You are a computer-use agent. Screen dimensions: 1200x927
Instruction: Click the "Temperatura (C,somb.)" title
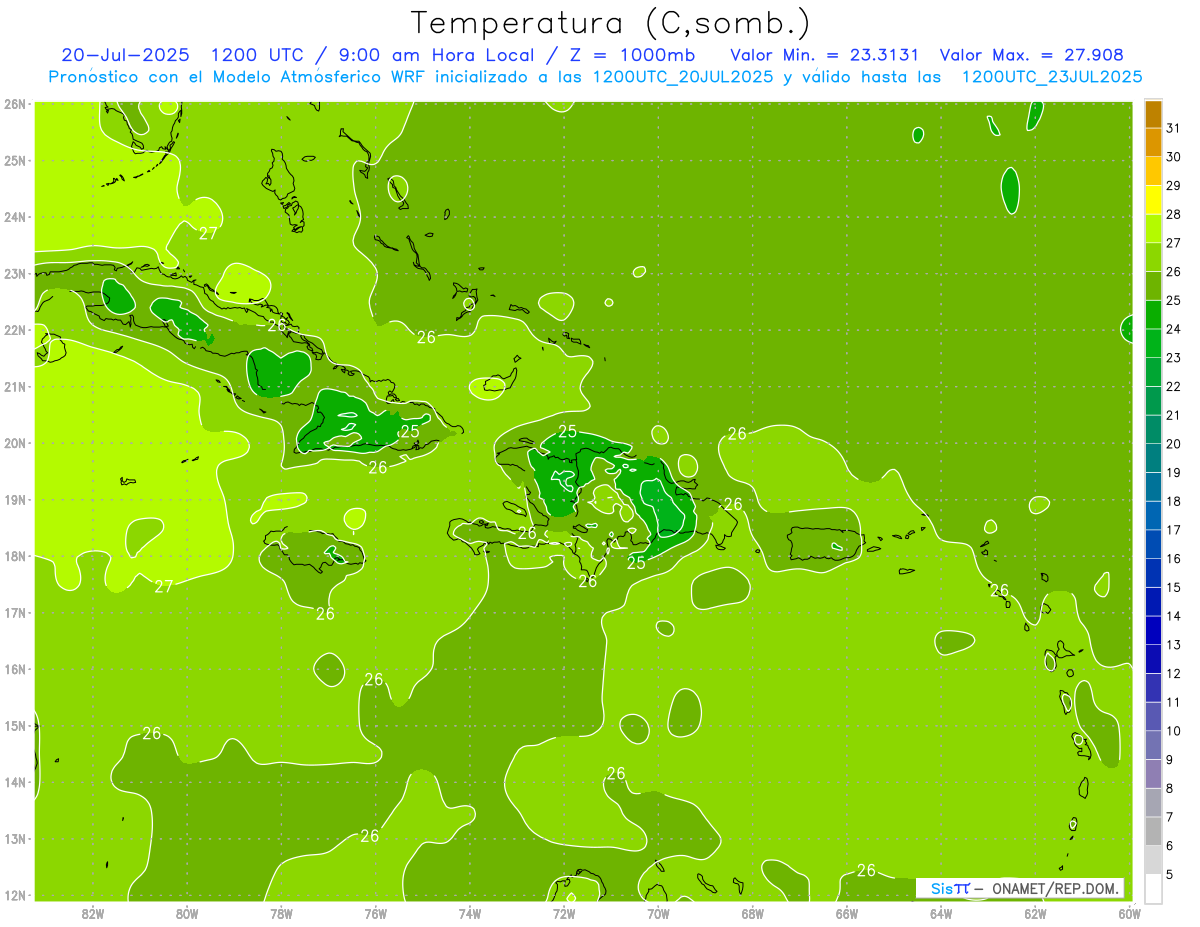(611, 23)
